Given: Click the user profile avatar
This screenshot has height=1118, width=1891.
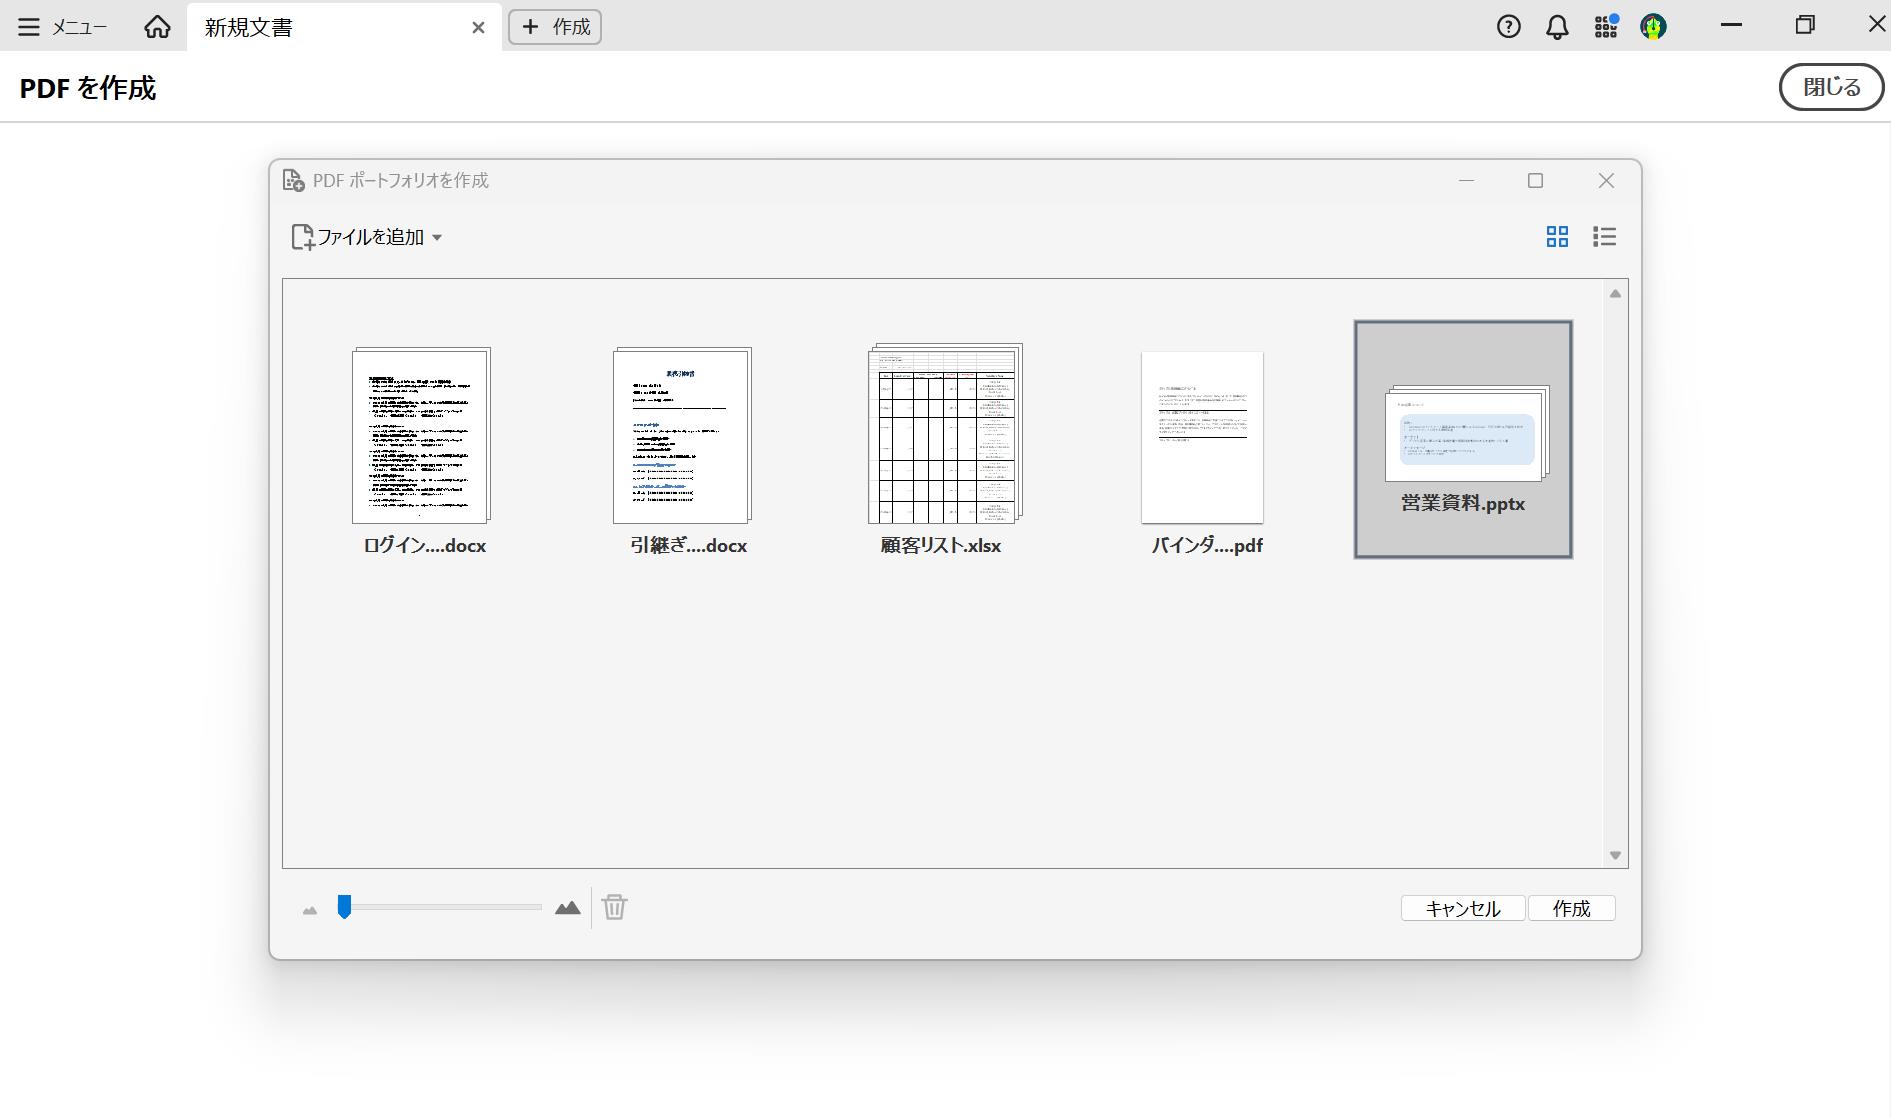Looking at the screenshot, I should click(1654, 27).
